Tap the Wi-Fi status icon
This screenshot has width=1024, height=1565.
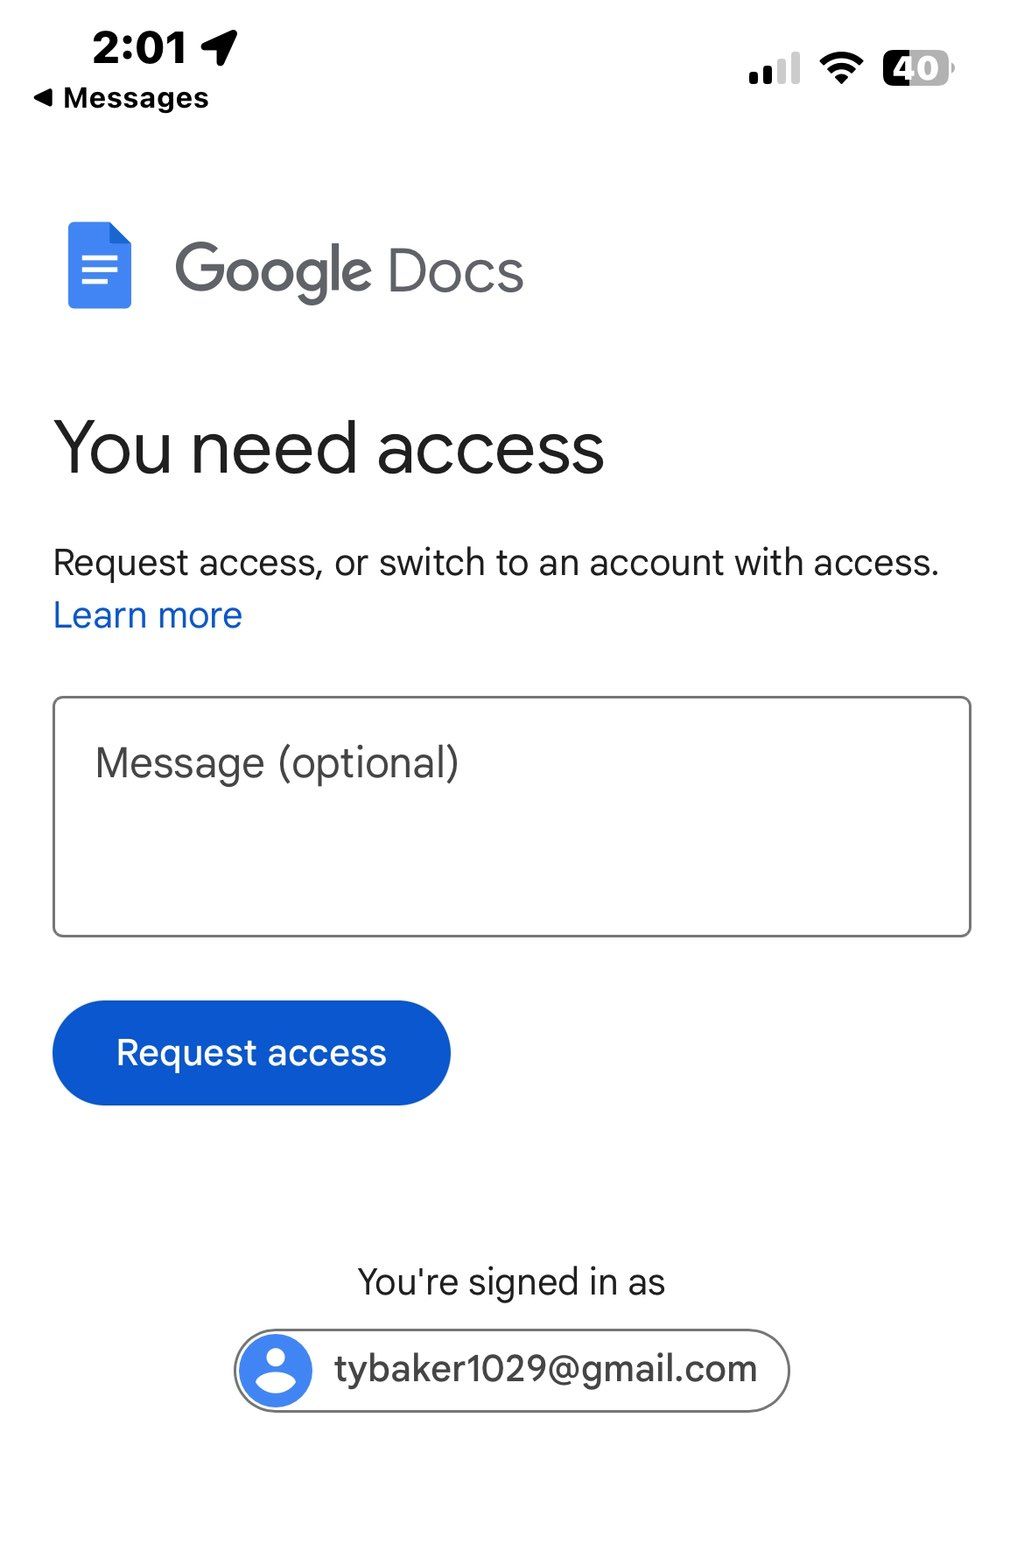pos(841,68)
